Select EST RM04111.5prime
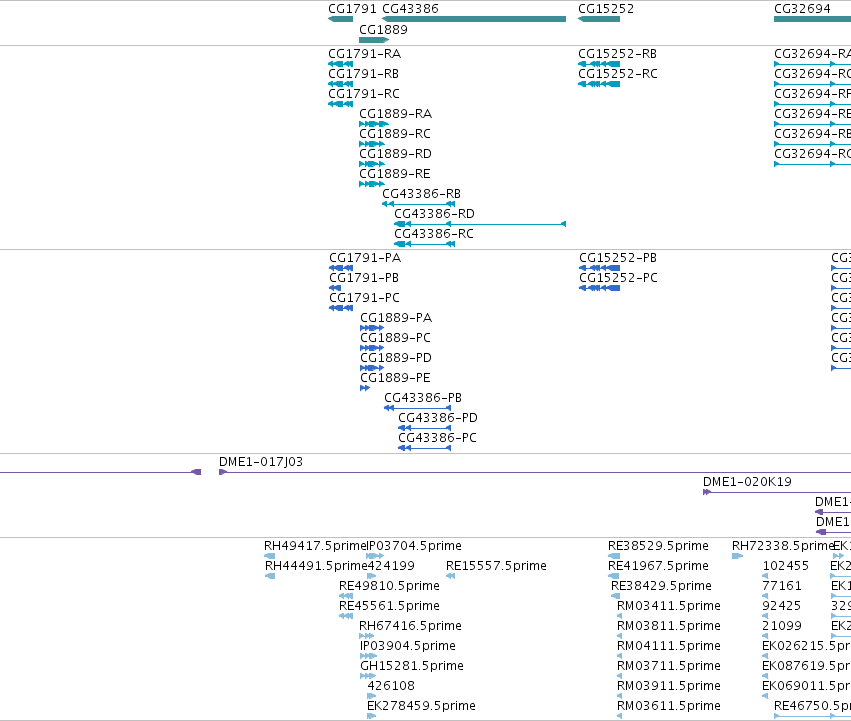This screenshot has width=851, height=721. (x=669, y=647)
